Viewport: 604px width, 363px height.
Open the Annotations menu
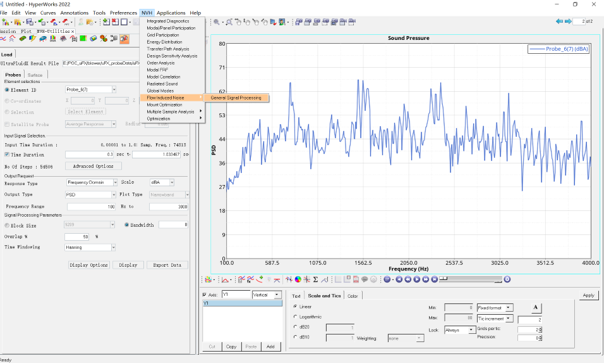click(x=74, y=13)
